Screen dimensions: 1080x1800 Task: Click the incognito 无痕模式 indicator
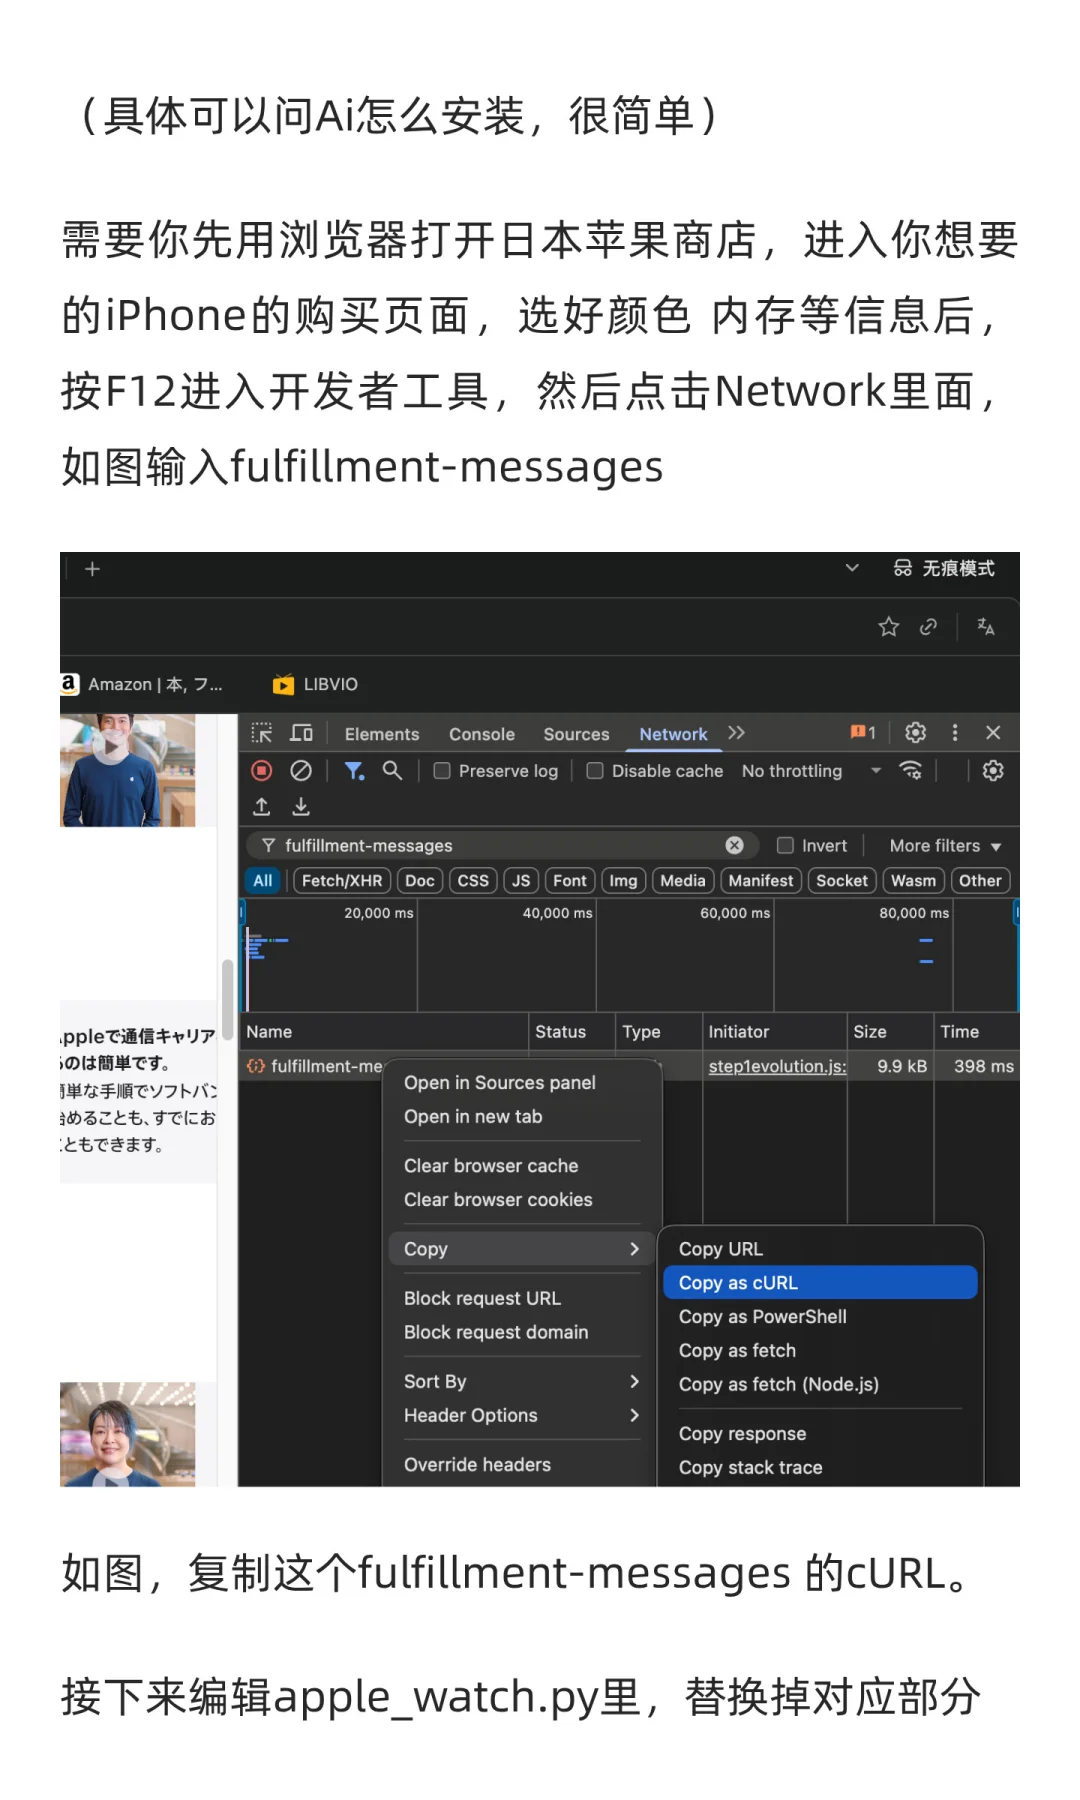(944, 568)
